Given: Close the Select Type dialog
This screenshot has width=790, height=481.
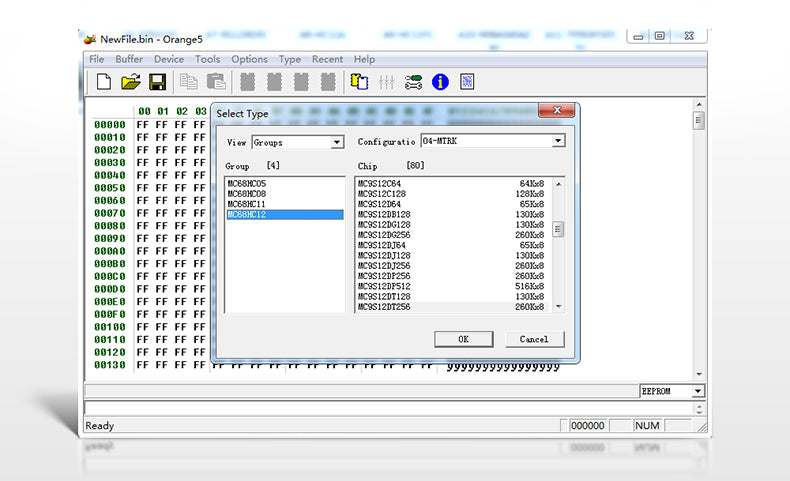Looking at the screenshot, I should (x=556, y=111).
